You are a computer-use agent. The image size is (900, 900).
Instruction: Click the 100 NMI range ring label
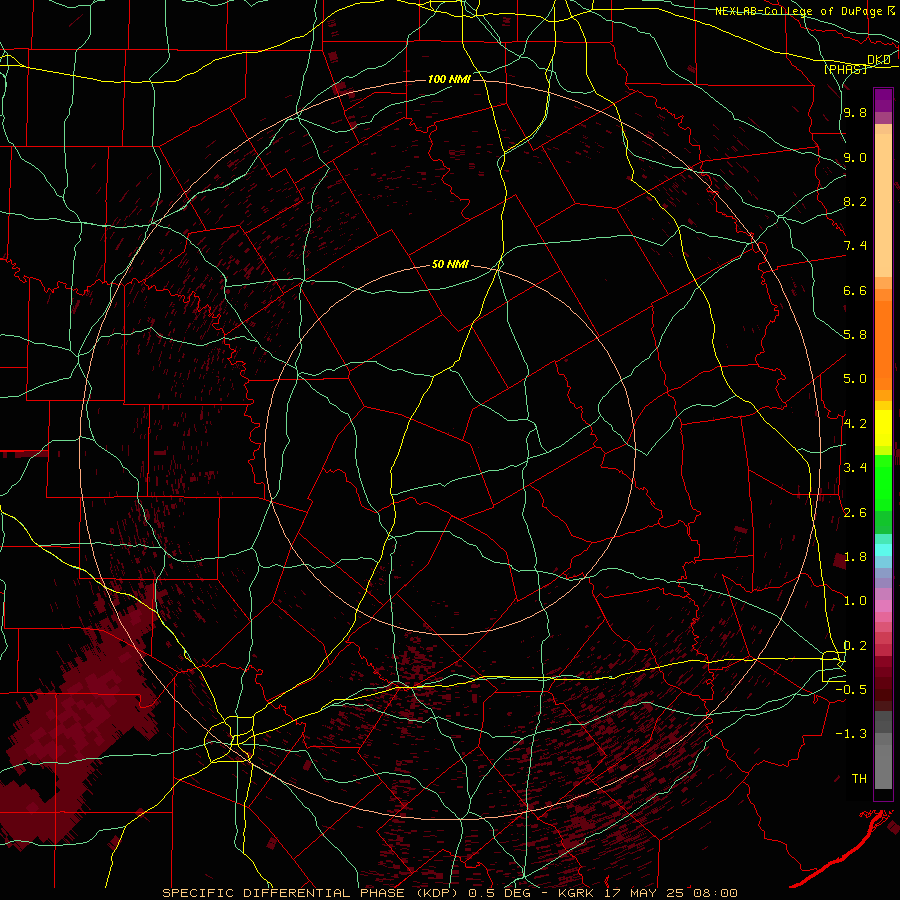(449, 79)
